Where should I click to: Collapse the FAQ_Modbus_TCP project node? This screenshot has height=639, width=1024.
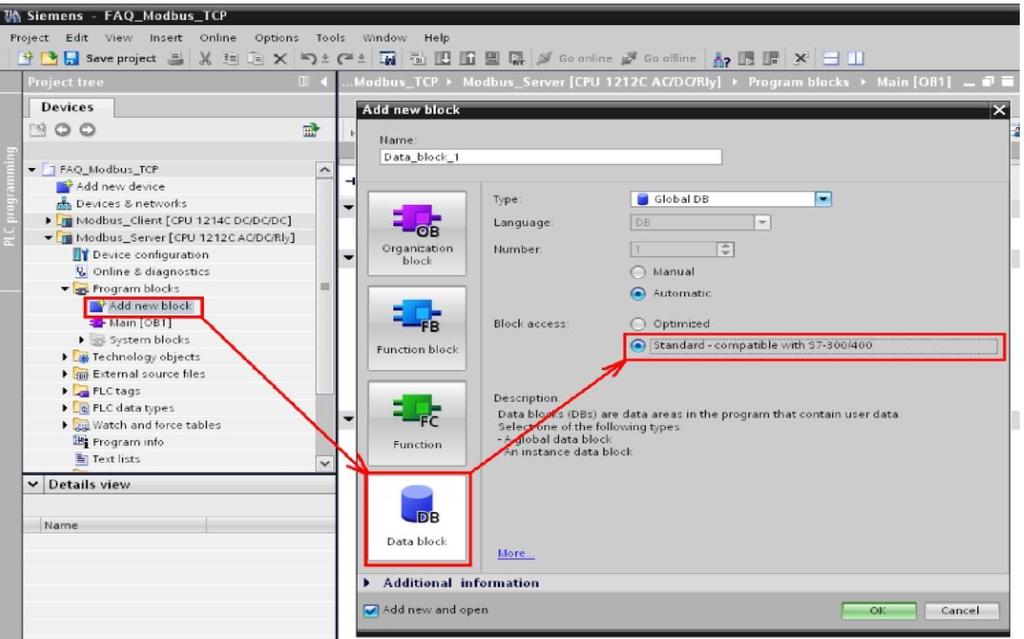click(32, 170)
